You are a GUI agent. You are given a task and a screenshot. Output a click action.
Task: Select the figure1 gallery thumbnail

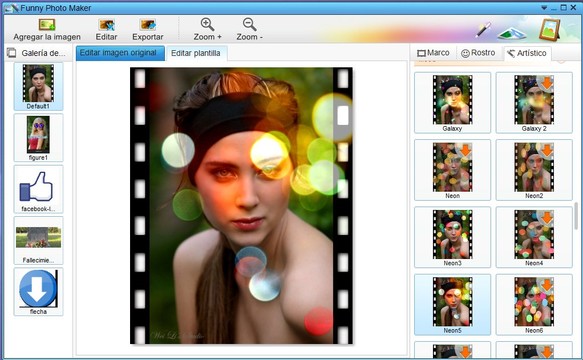pyautogui.click(x=38, y=138)
